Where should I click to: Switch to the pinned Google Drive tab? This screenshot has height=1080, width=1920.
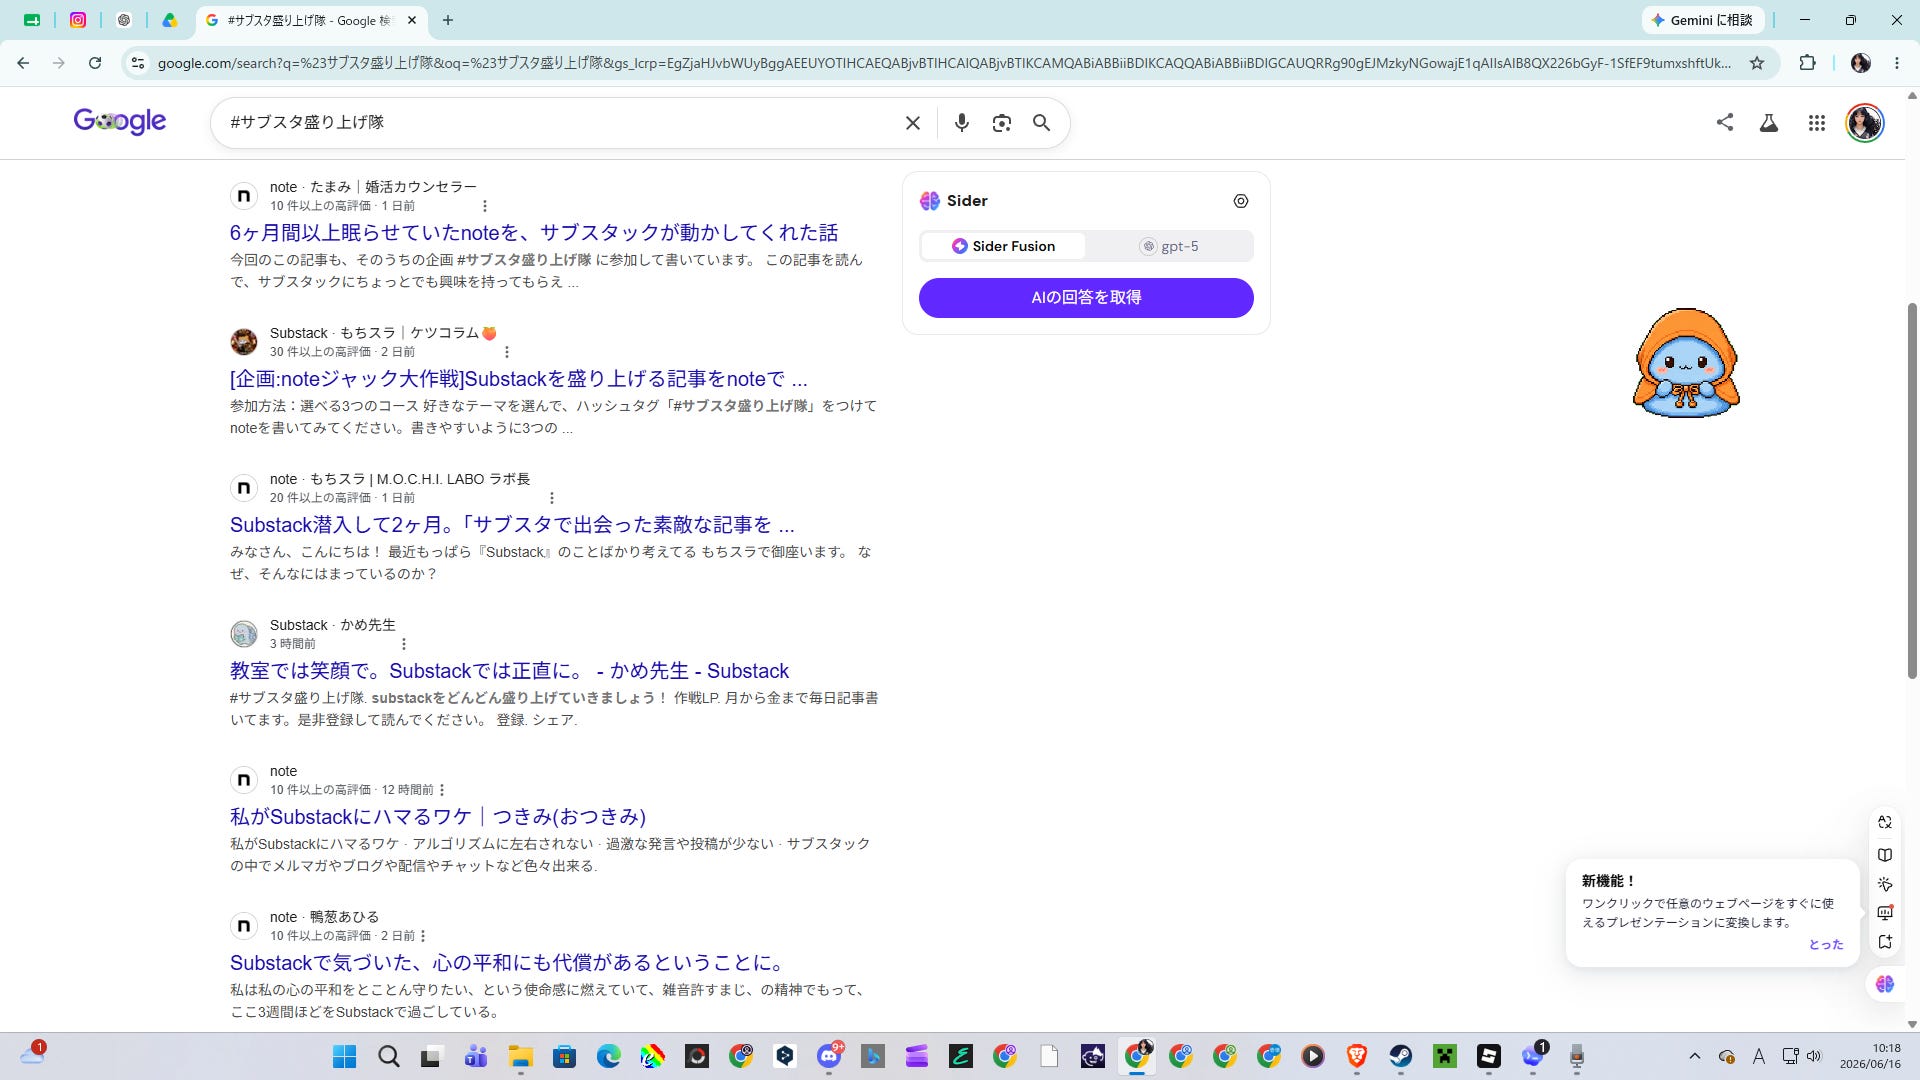(170, 20)
